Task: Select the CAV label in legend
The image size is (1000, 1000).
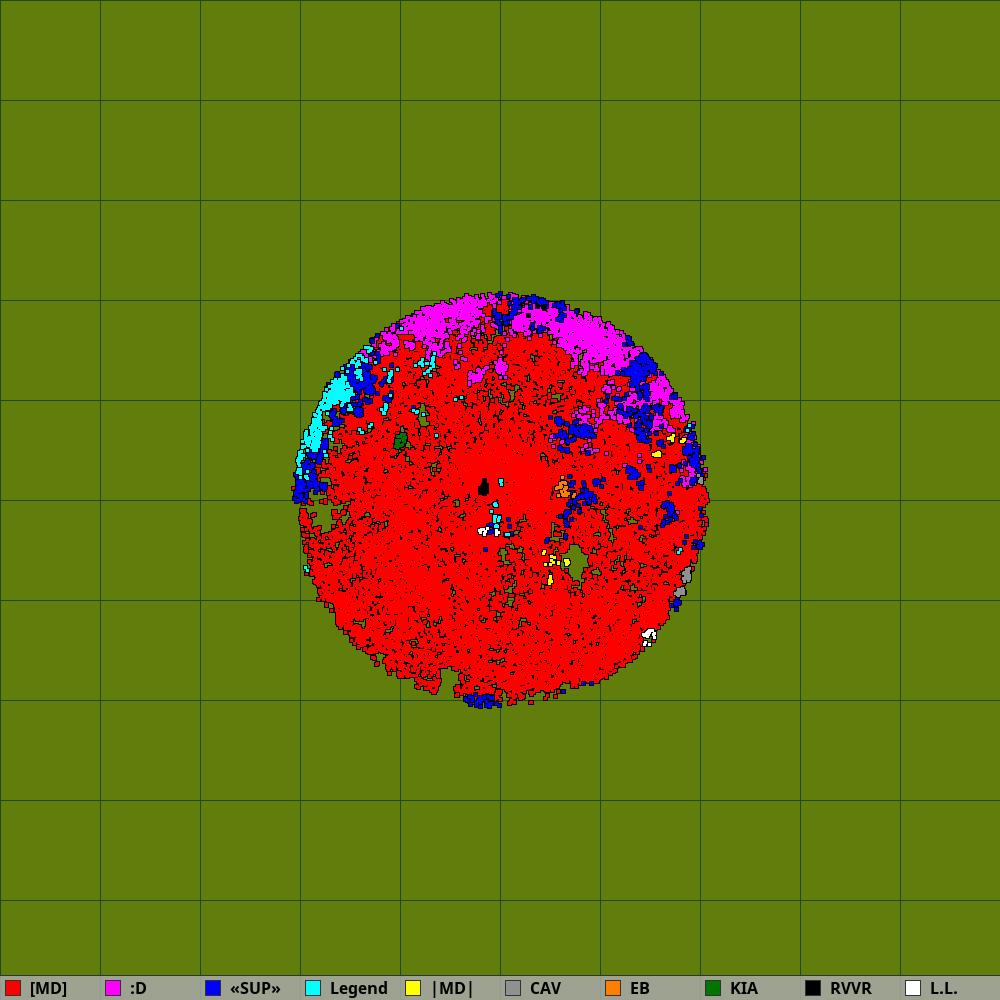Action: coord(545,988)
